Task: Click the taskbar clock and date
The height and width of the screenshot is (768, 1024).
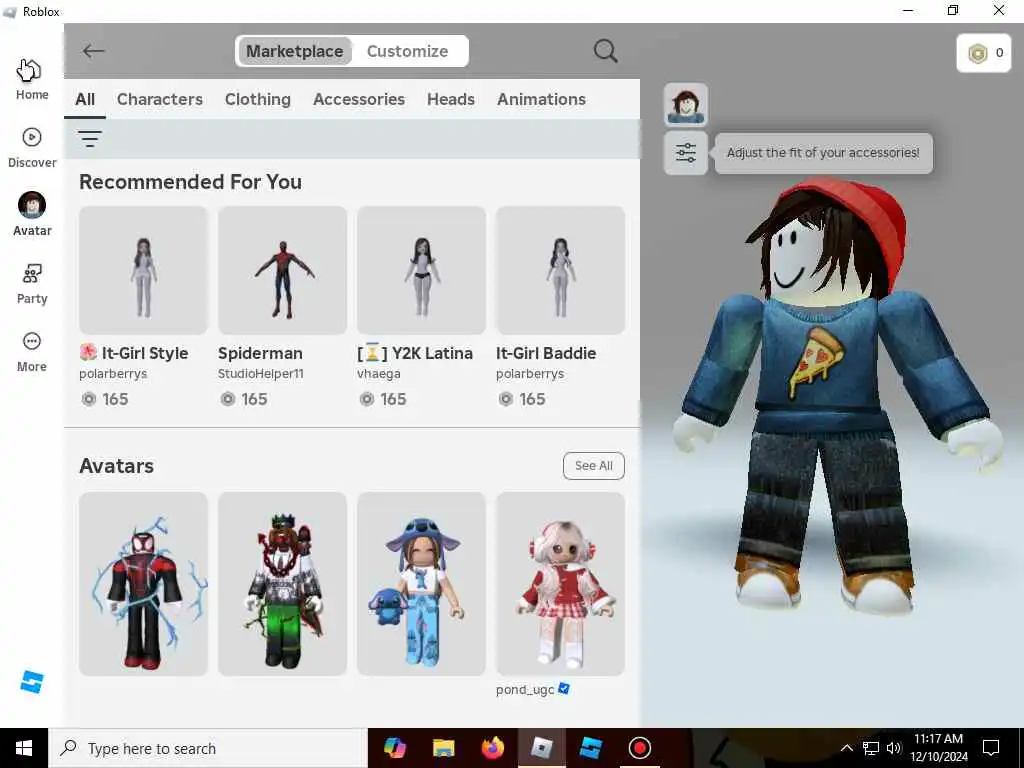Action: point(938,748)
